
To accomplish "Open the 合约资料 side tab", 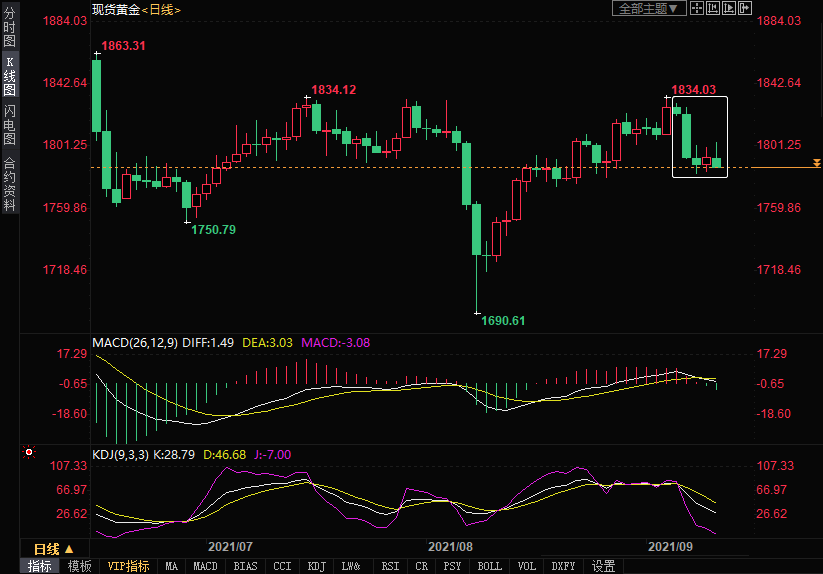I will (9, 183).
